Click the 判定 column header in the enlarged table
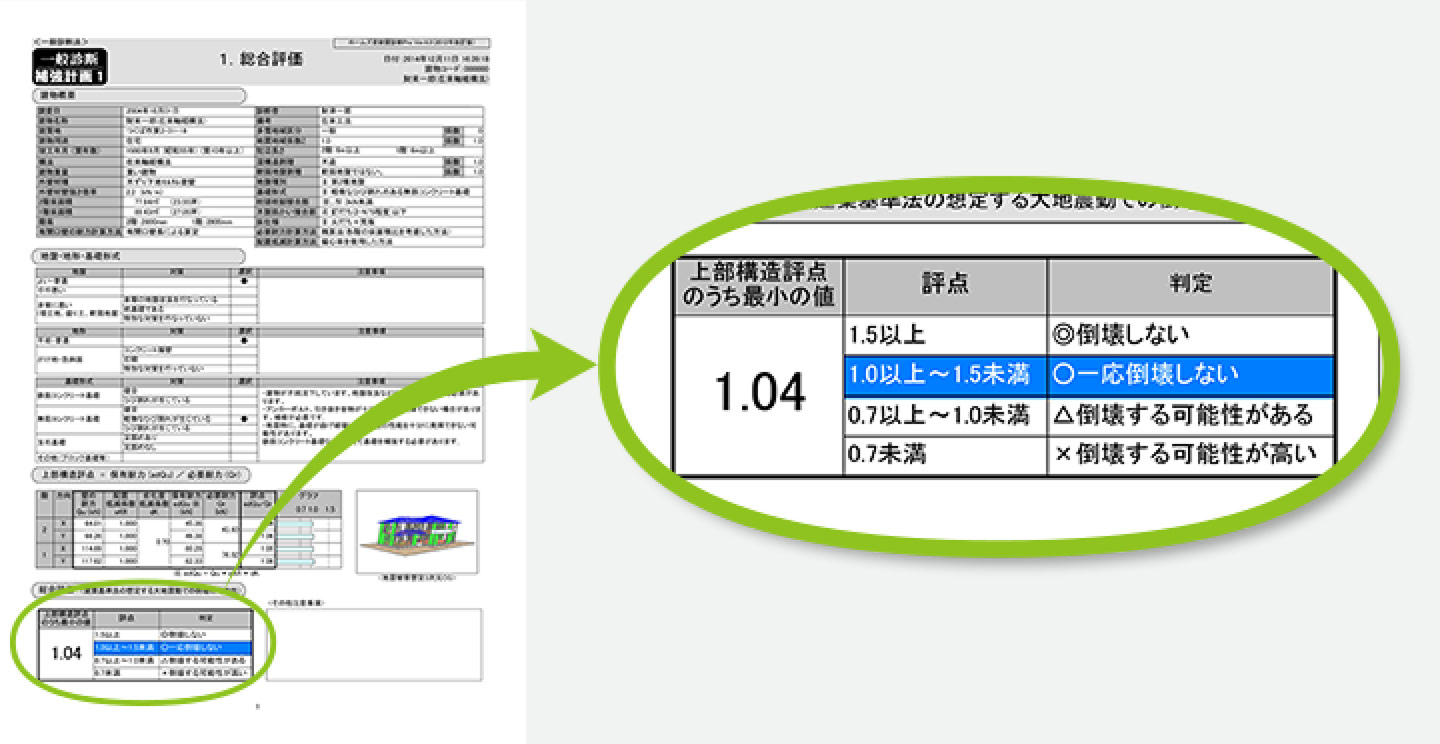The width and height of the screenshot is (1440, 744). click(1190, 285)
